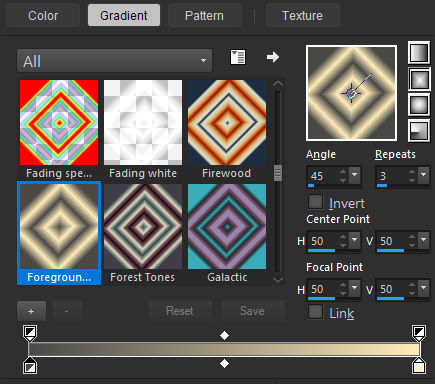
Task: Click the plus add stop button
Action: [x=31, y=311]
